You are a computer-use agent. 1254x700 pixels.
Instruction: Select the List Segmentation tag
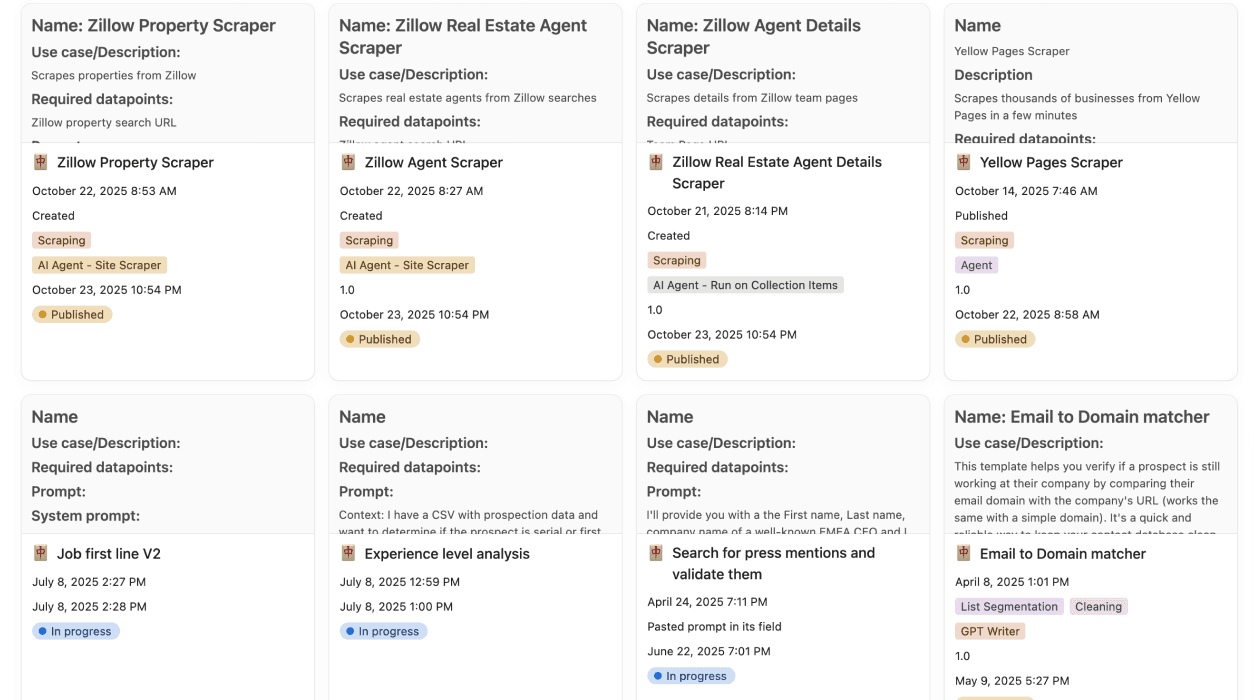tap(1009, 606)
